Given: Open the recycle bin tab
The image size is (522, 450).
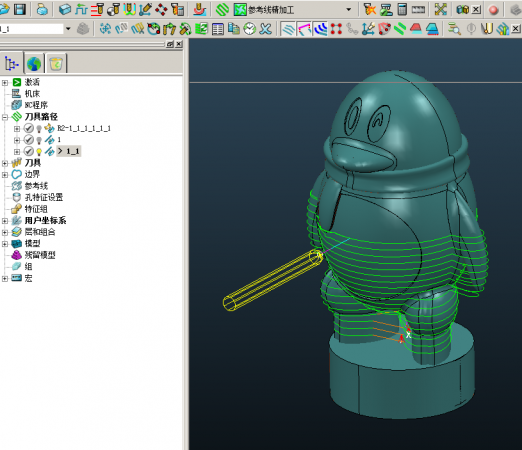Looking at the screenshot, I should (x=56, y=63).
